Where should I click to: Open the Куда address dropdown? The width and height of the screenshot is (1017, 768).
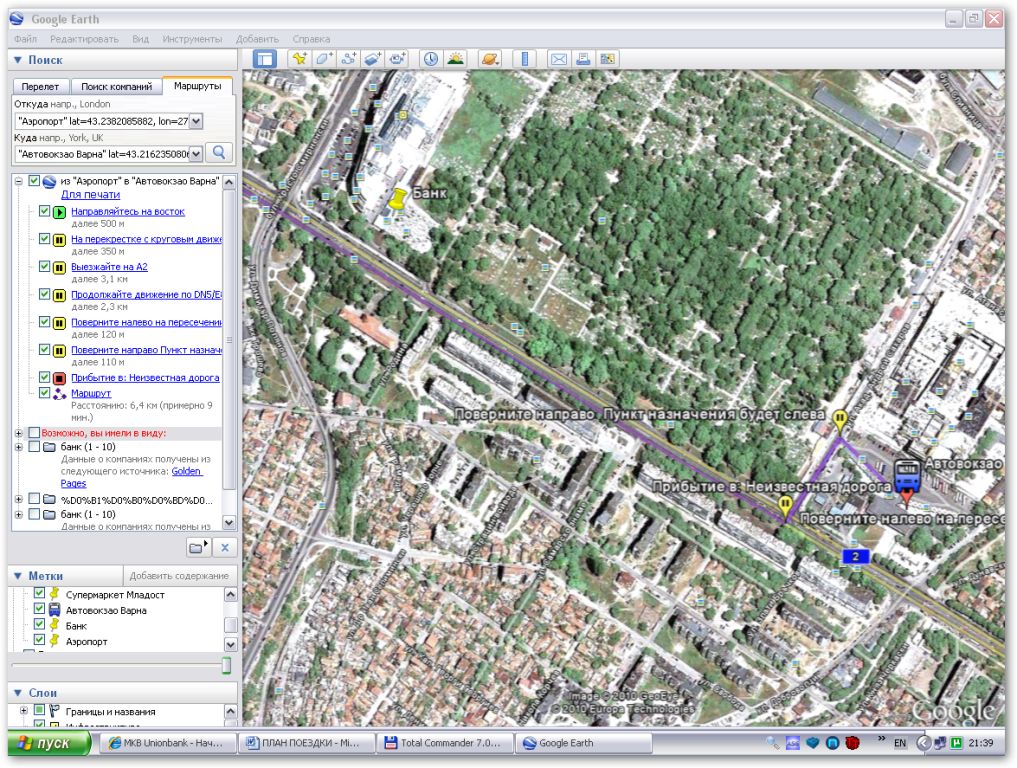pyautogui.click(x=196, y=154)
